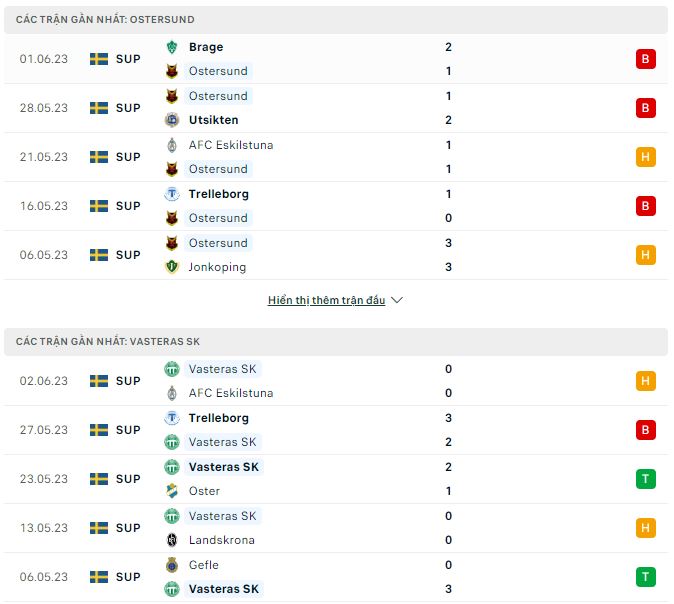Click the Utsikten club logo
This screenshot has width=674, height=604.
[172, 120]
